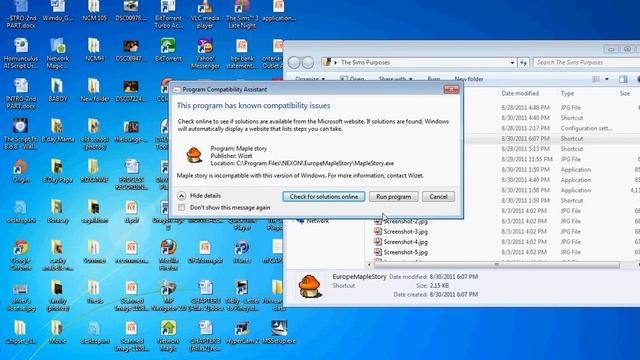This screenshot has width=640, height=360.
Task: Select NCM 105 folder on desktop
Action: pyautogui.click(x=94, y=11)
